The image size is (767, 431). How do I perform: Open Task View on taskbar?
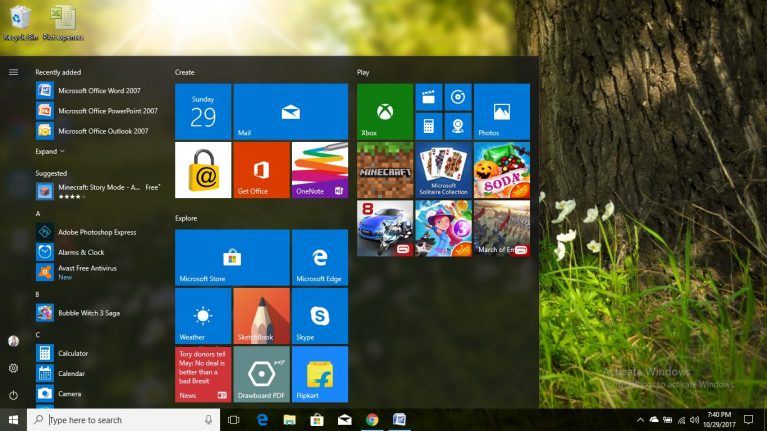[x=234, y=420]
